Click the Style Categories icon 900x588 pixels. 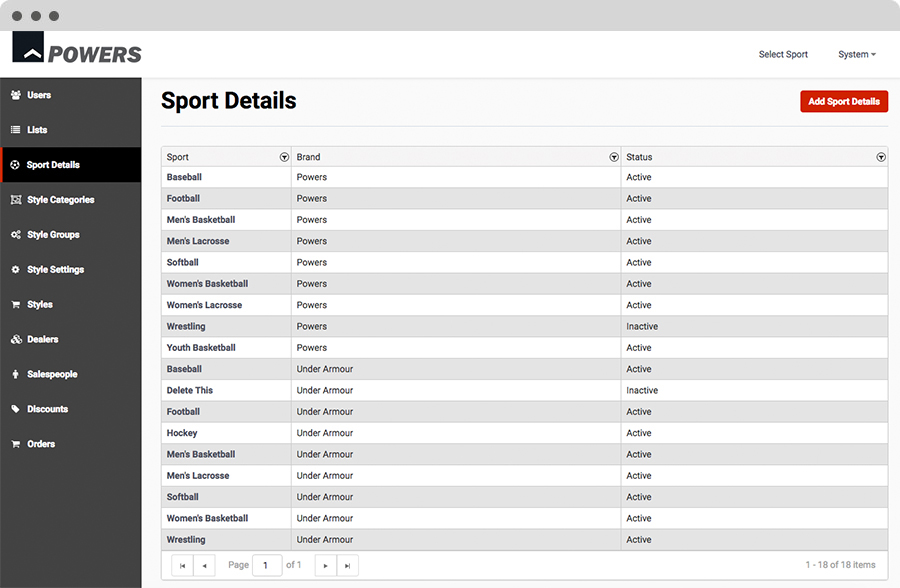tap(15, 200)
